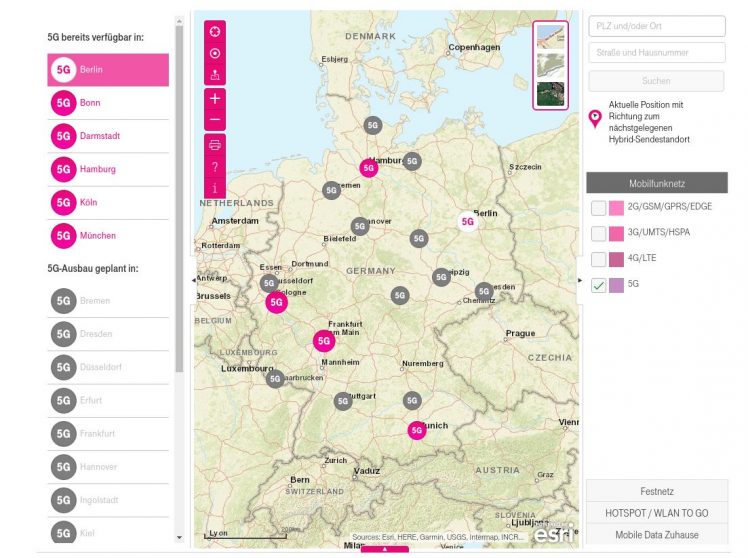Open help via question mark icon
The width and height of the screenshot is (748, 558).
pos(215,166)
